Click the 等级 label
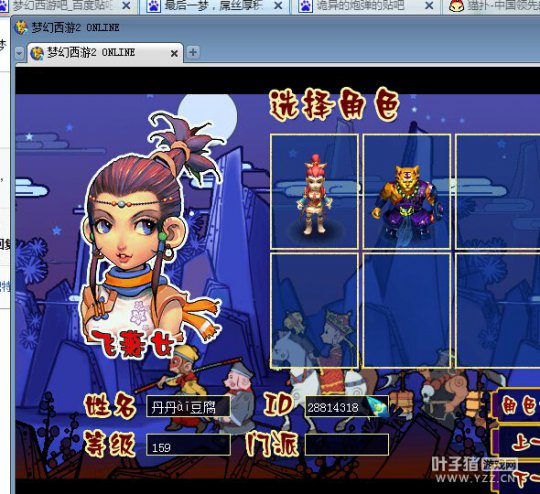The image size is (540, 494). 110,444
